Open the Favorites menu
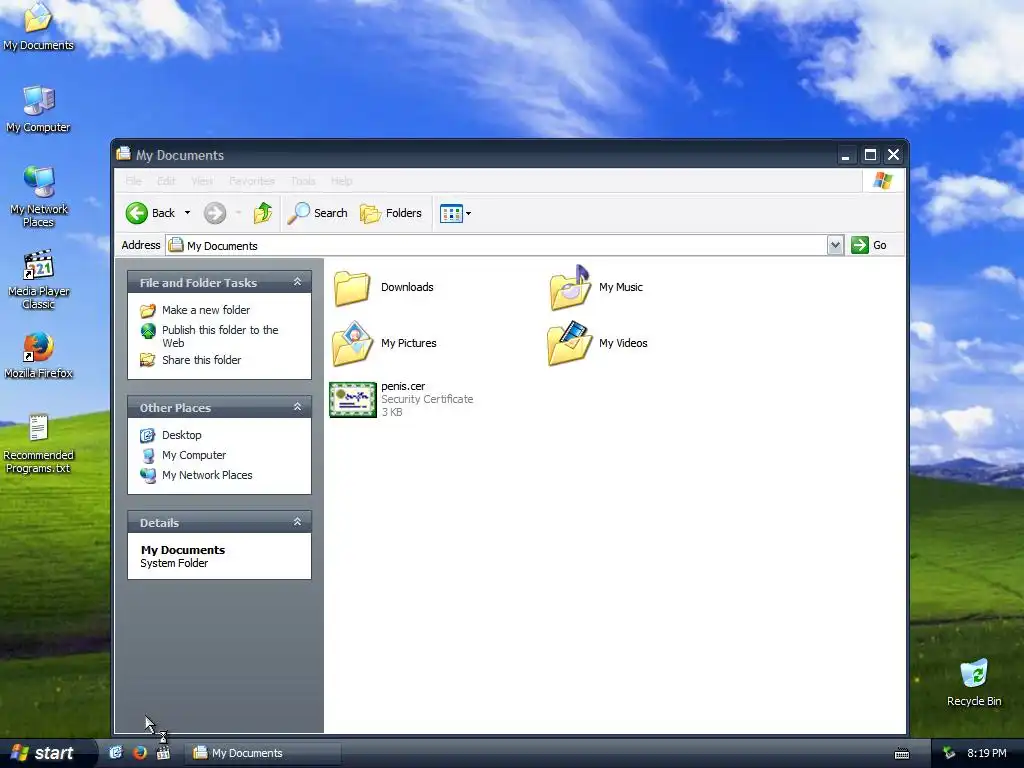This screenshot has height=768, width=1024. pos(251,181)
